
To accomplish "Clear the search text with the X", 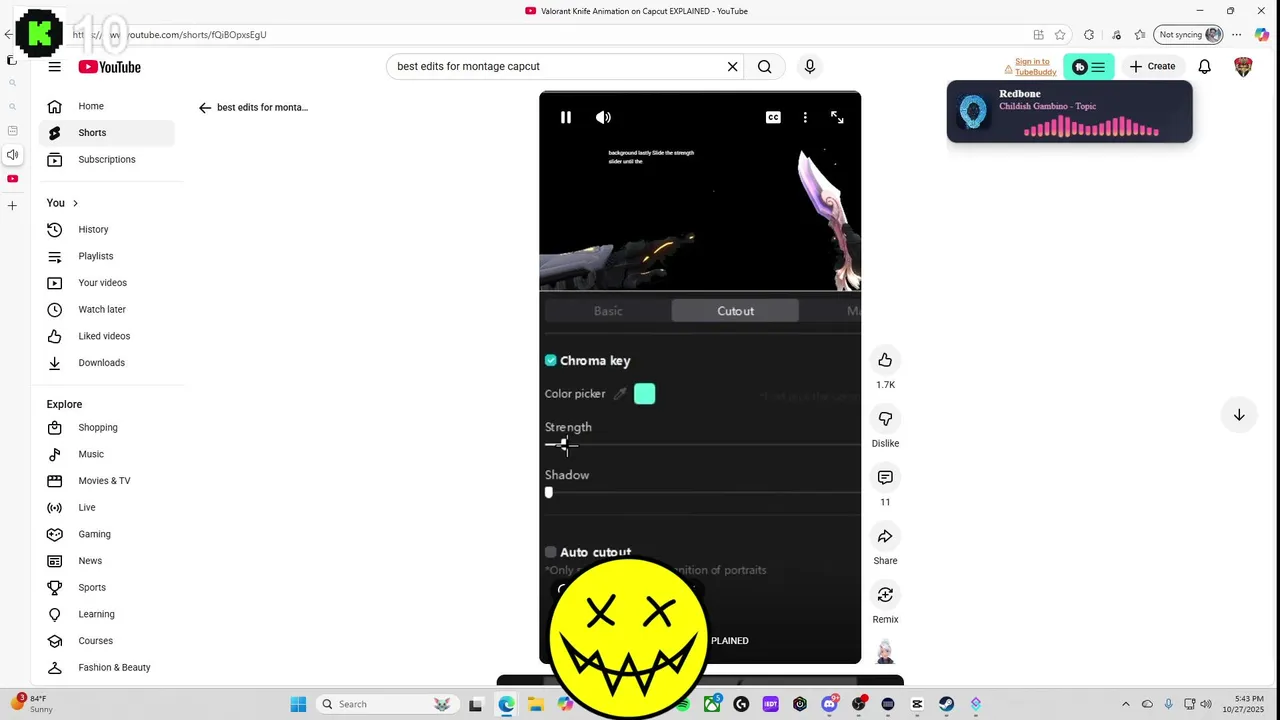I will pos(732,66).
